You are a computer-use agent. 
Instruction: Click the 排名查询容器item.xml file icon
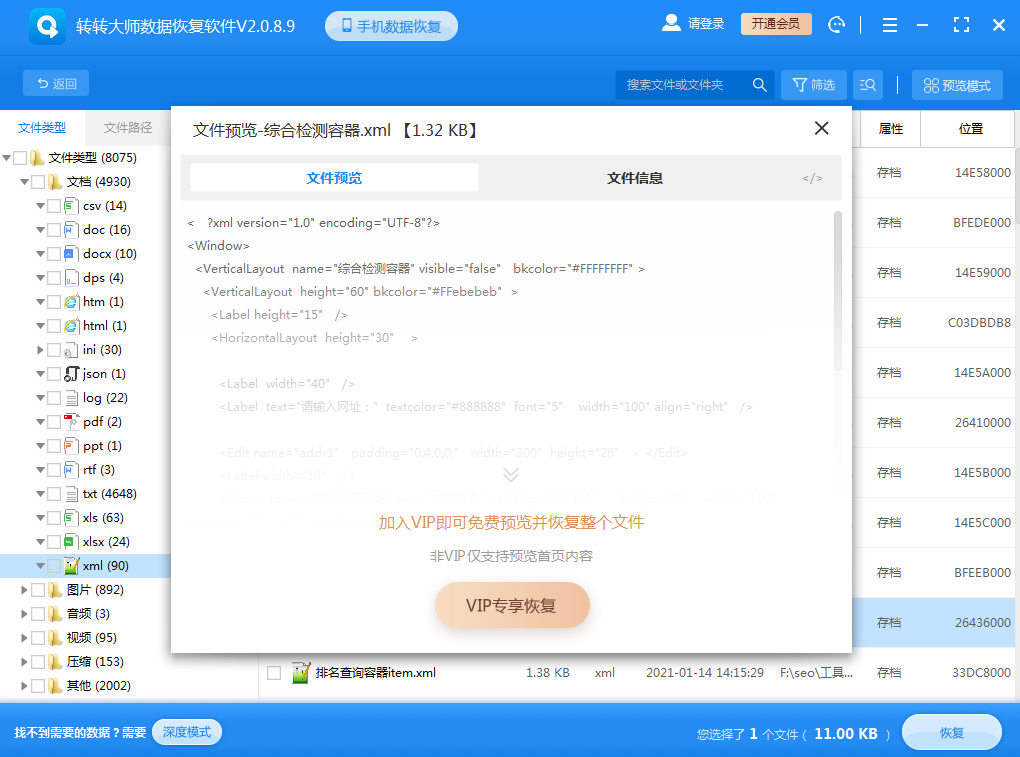coord(300,672)
